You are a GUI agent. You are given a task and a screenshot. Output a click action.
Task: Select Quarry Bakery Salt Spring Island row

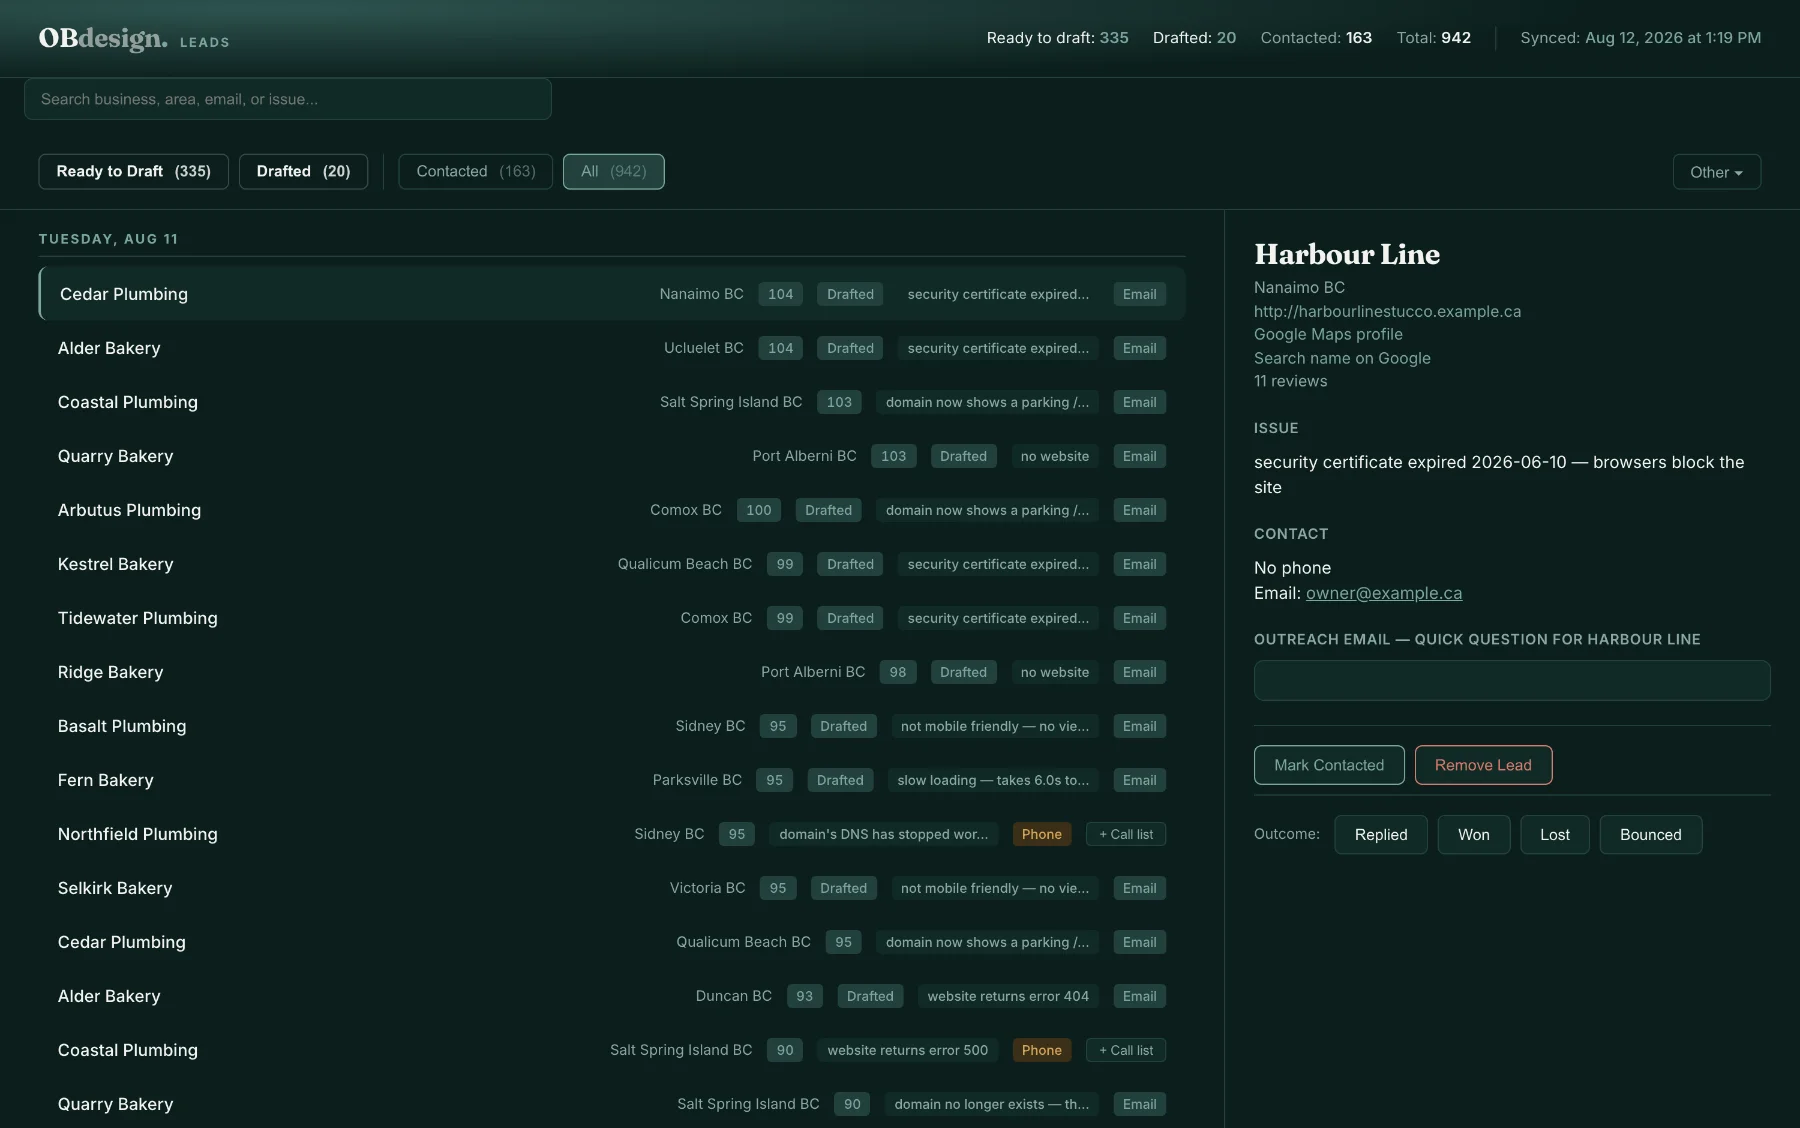(612, 1104)
